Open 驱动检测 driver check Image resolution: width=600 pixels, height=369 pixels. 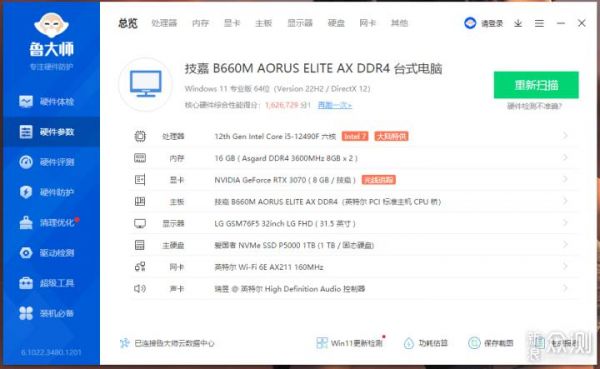point(47,253)
